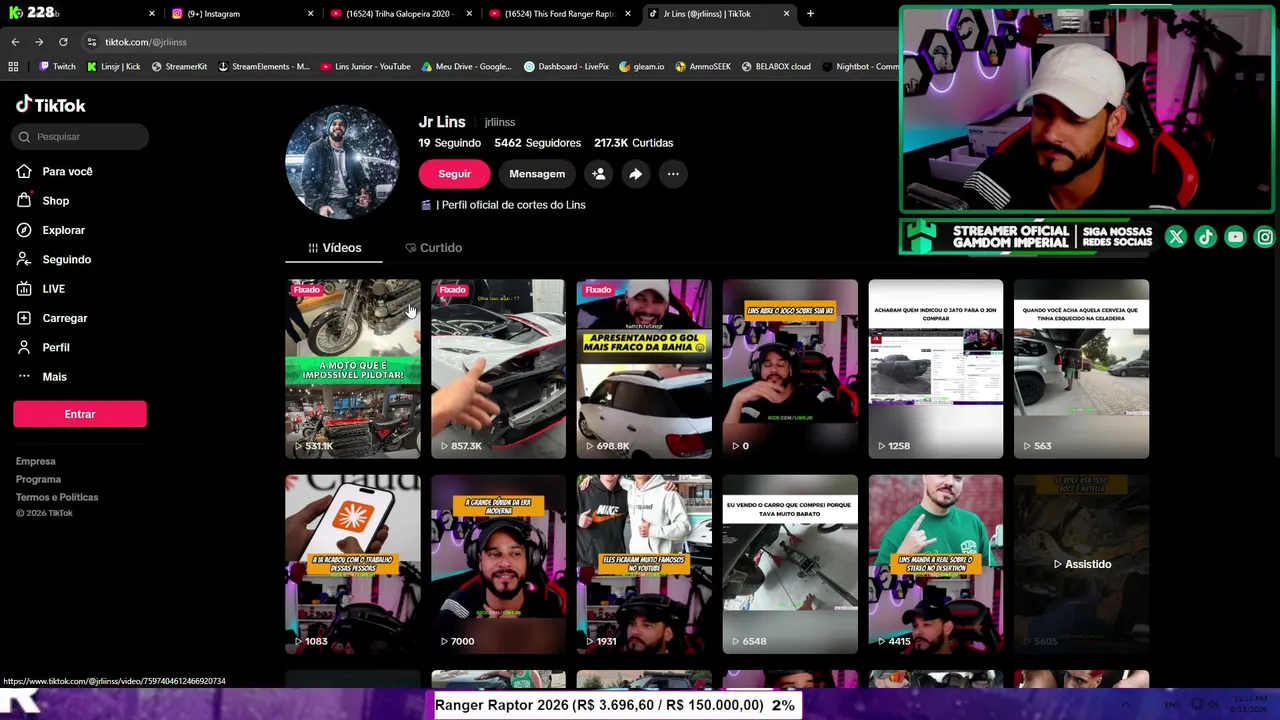
Task: Click the site info icon in the address bar
Action: pyautogui.click(x=92, y=42)
